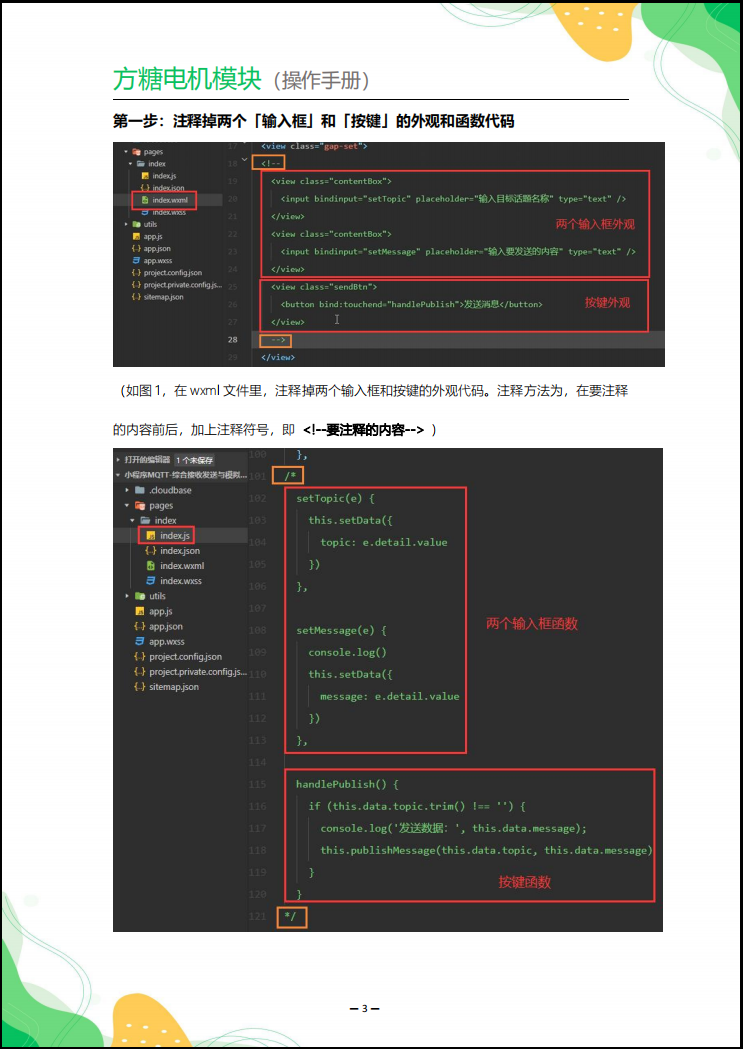The image size is (743, 1049).
Task: Click the view class="sendBtn" line
Action: tap(324, 287)
